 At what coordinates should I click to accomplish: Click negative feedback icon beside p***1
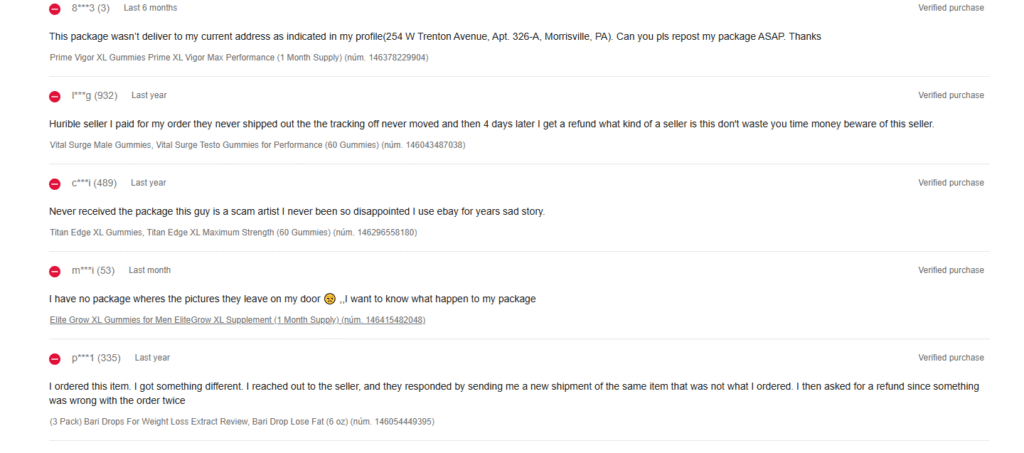55,358
